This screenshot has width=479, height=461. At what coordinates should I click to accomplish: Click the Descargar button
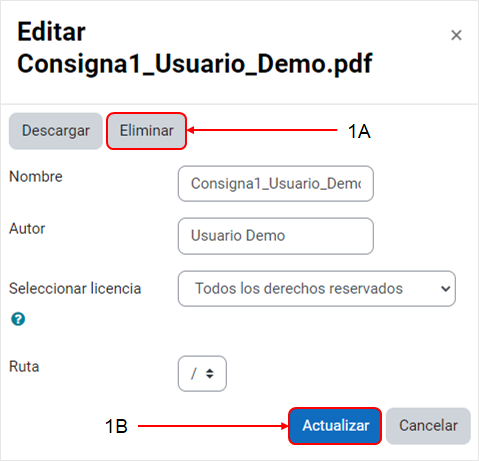[x=56, y=131]
